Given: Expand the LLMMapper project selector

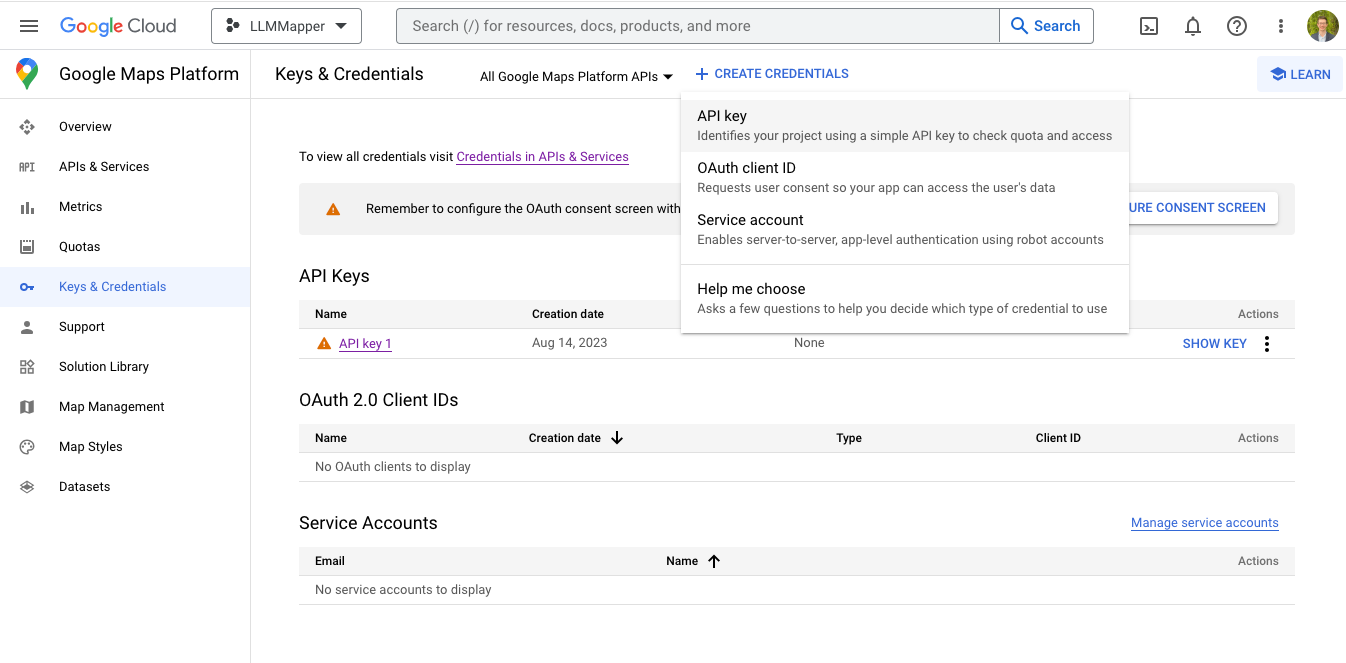Looking at the screenshot, I should pos(286,26).
